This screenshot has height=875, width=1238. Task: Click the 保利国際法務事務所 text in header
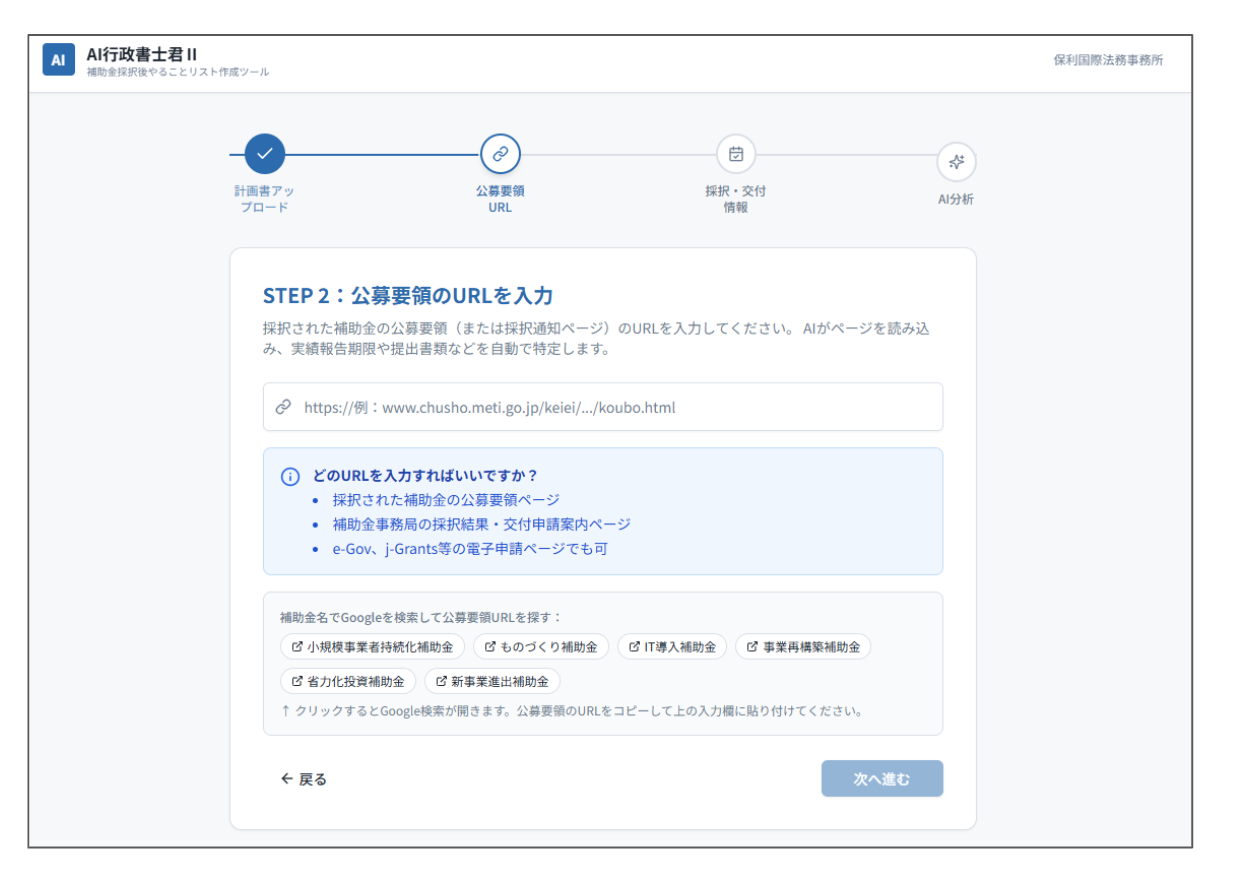click(x=1108, y=60)
